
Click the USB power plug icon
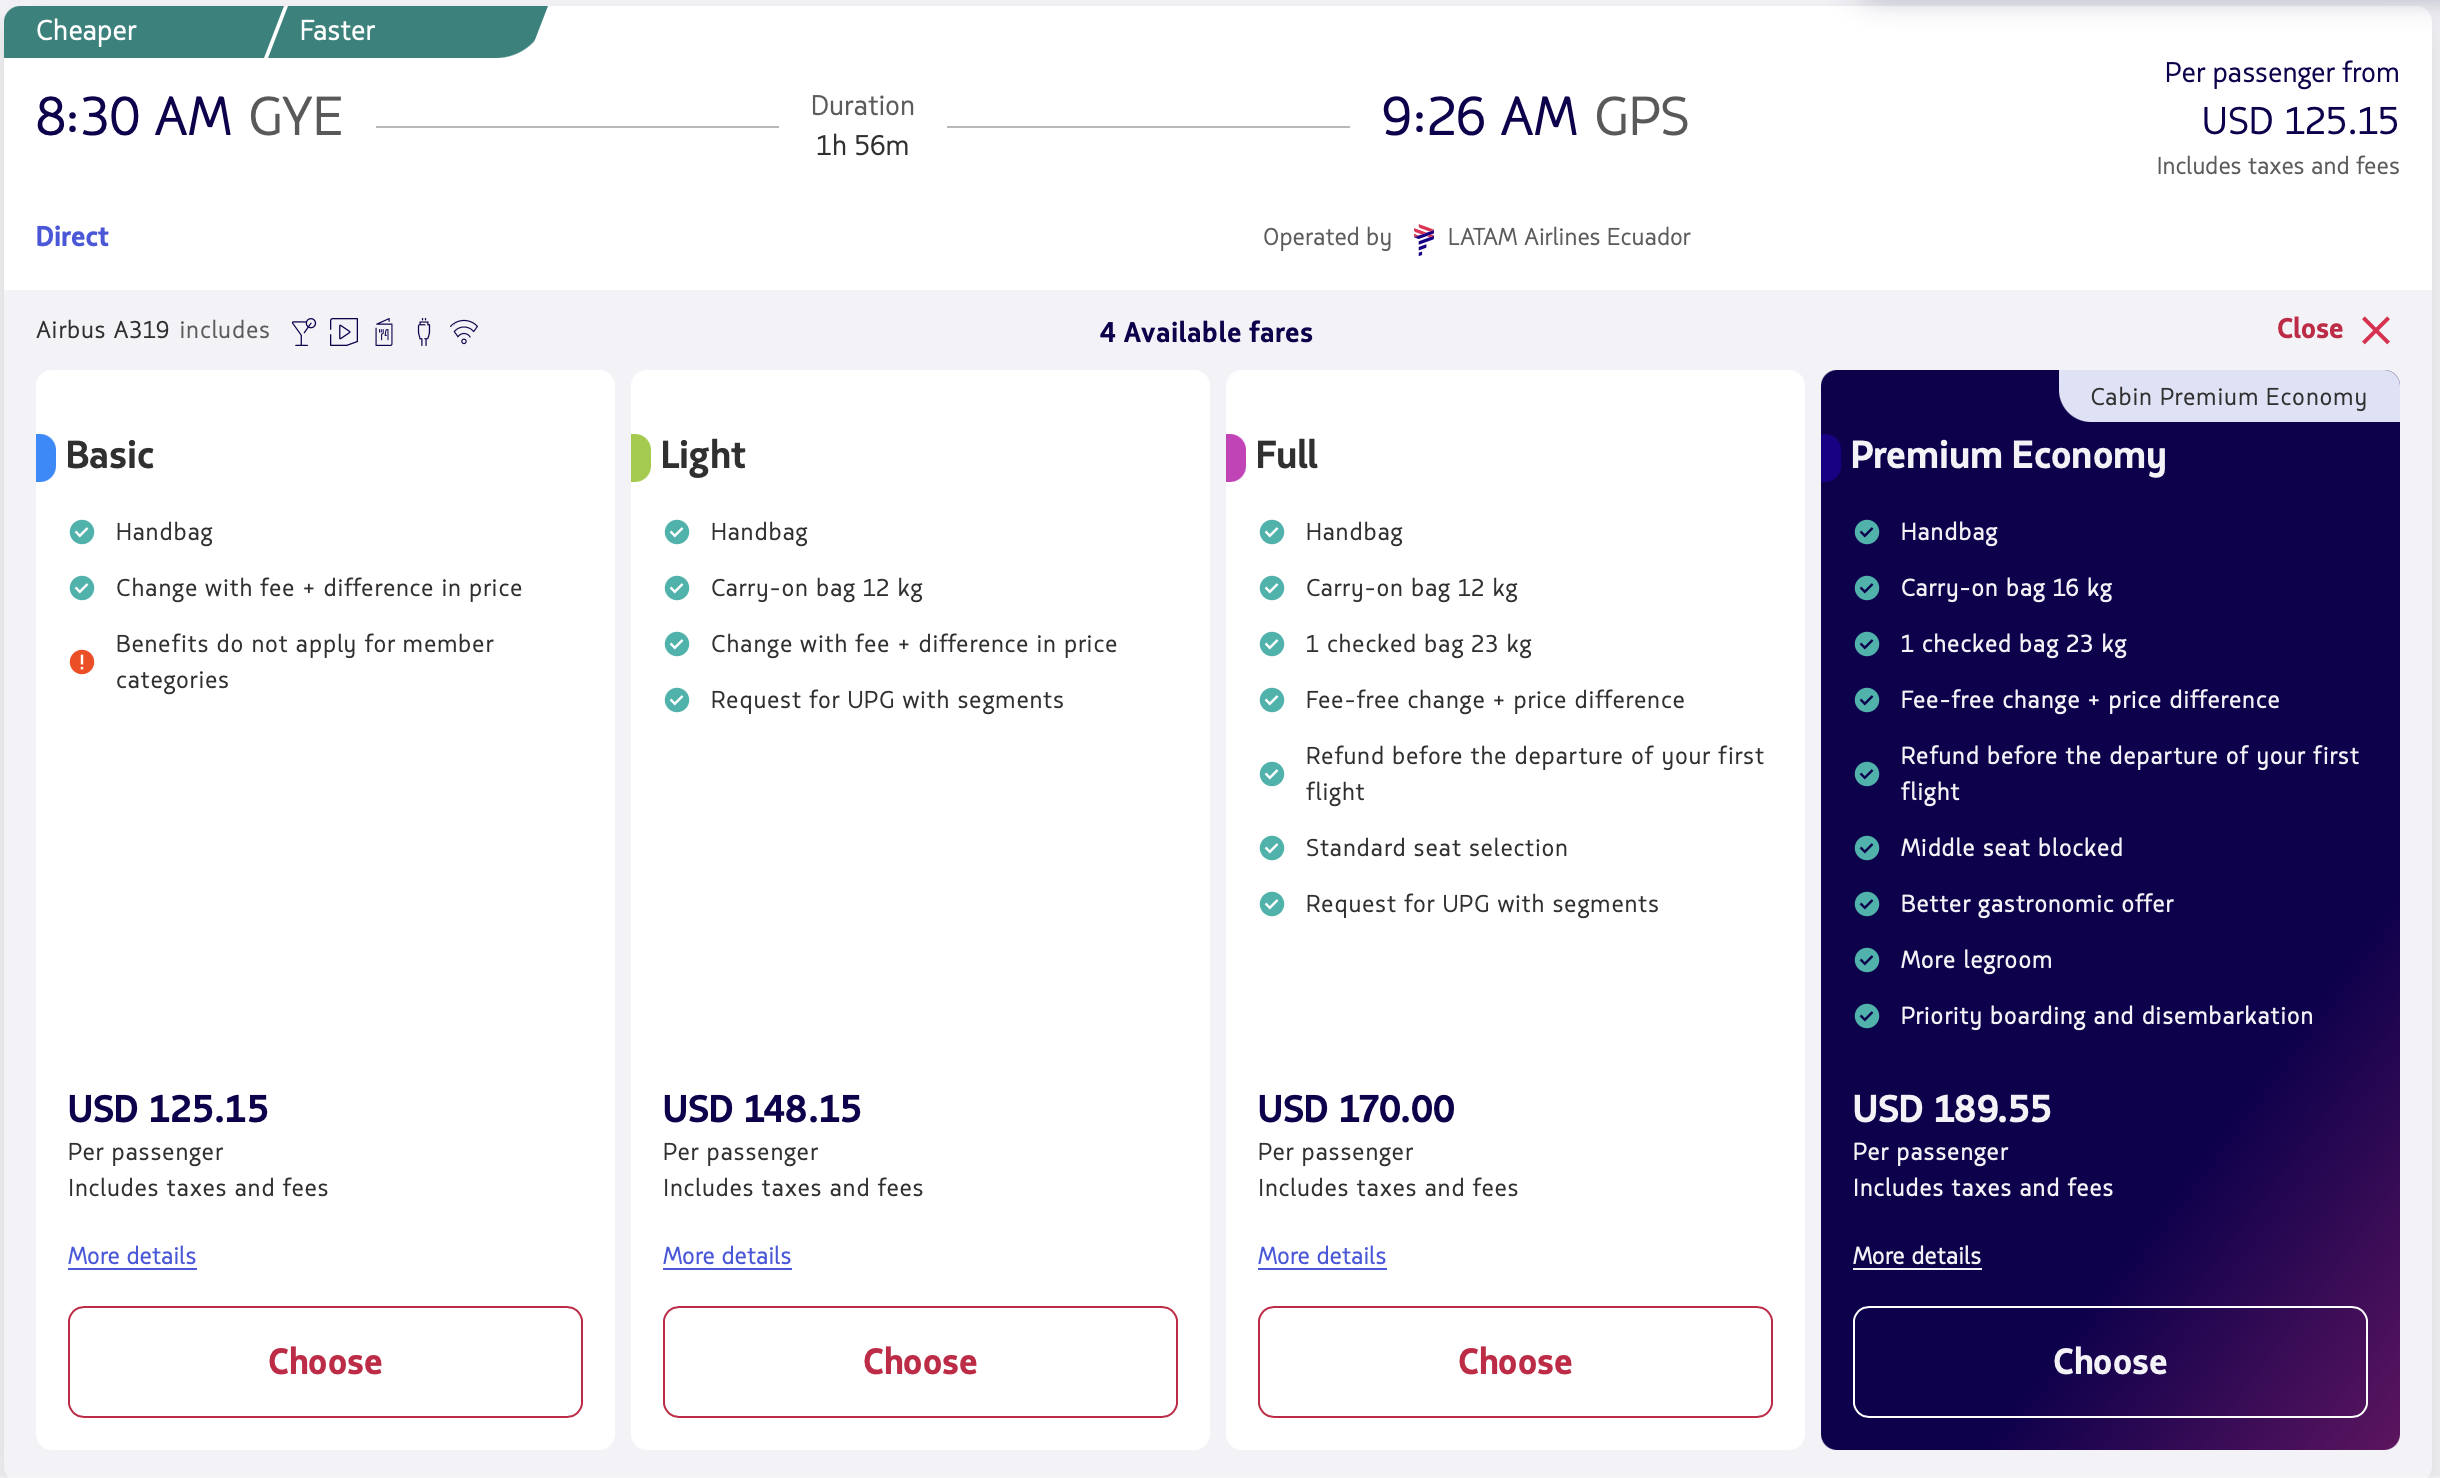click(424, 331)
